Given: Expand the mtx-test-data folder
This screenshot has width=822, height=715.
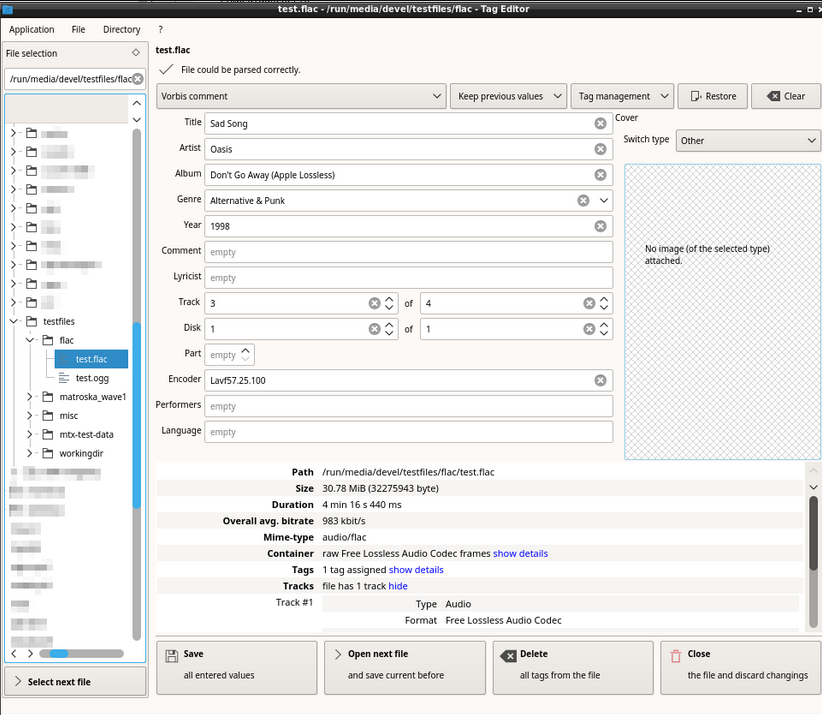Looking at the screenshot, I should (x=30, y=434).
